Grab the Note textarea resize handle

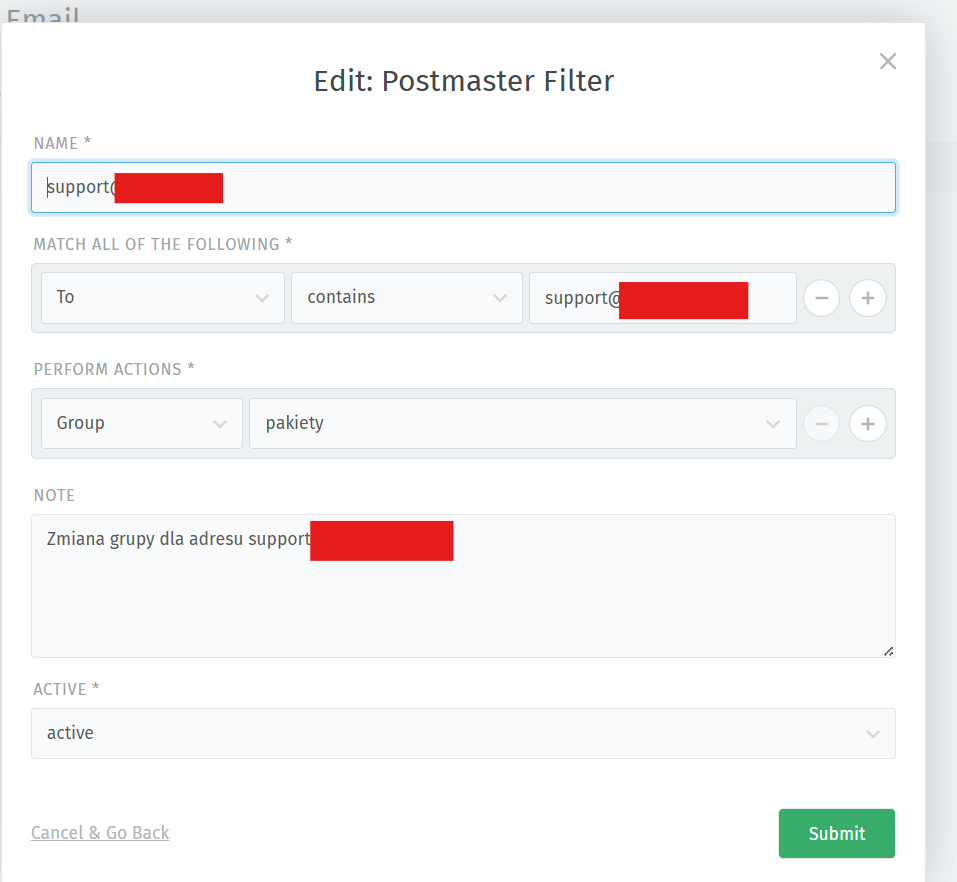pyautogui.click(x=888, y=651)
